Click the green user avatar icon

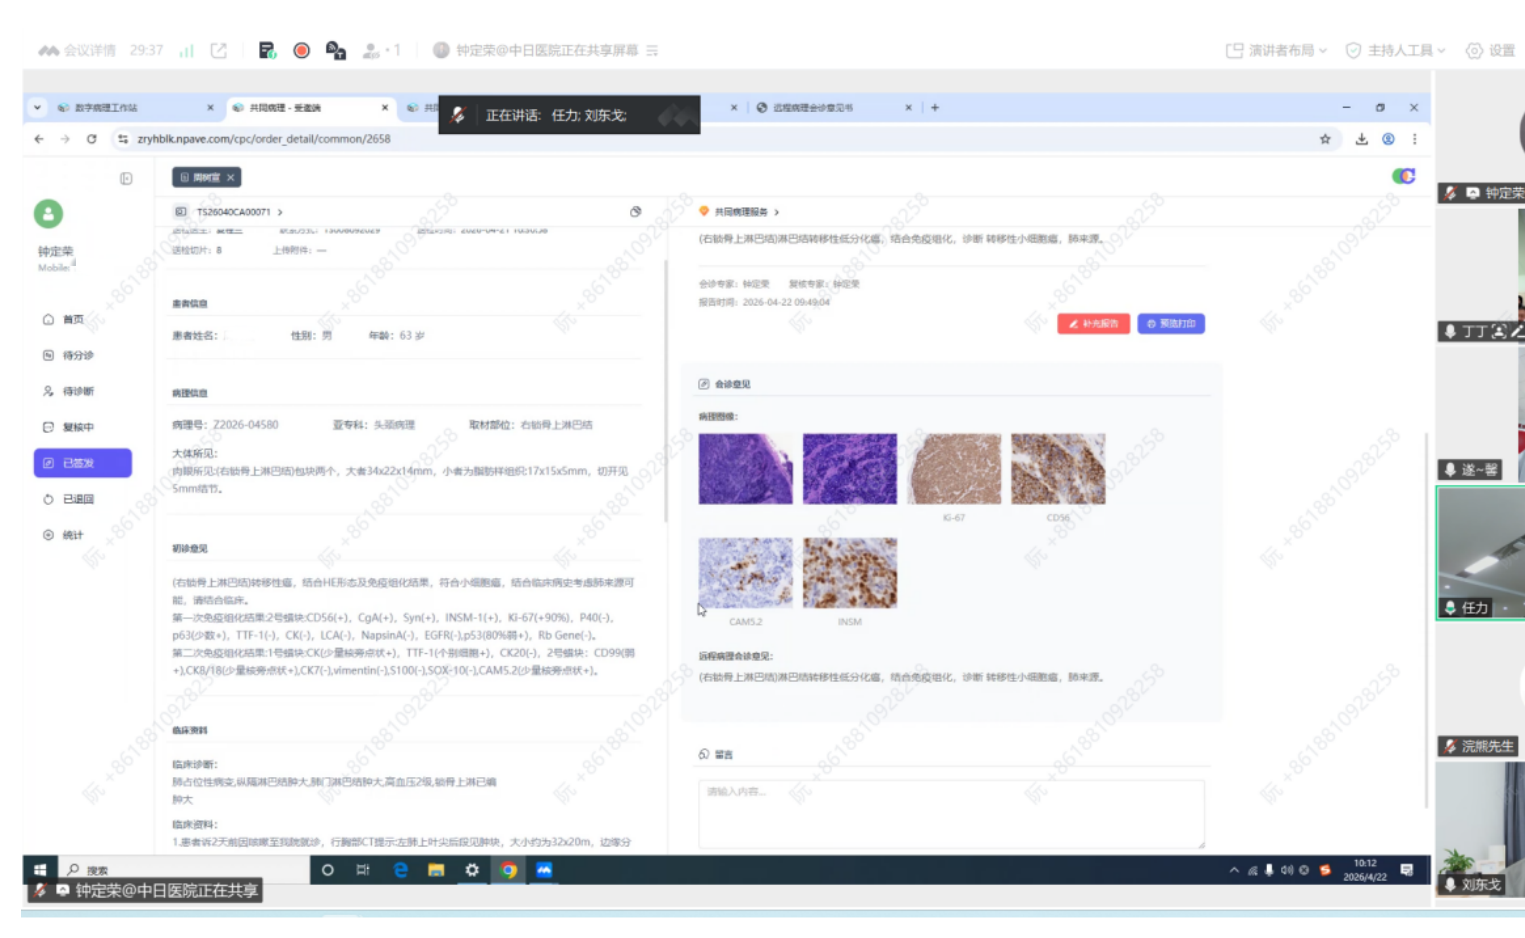[x=48, y=213]
